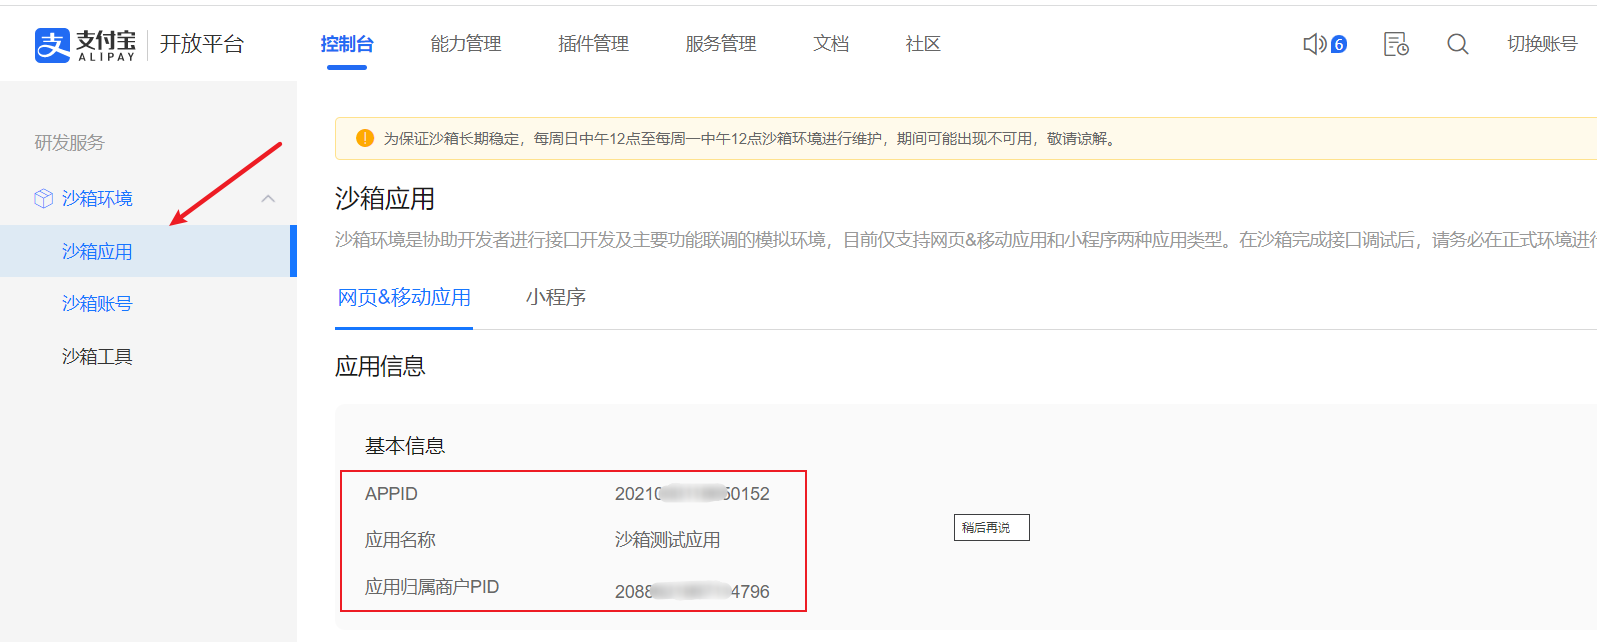Click the search magnifier icon
The image size is (1597, 642).
[1458, 44]
